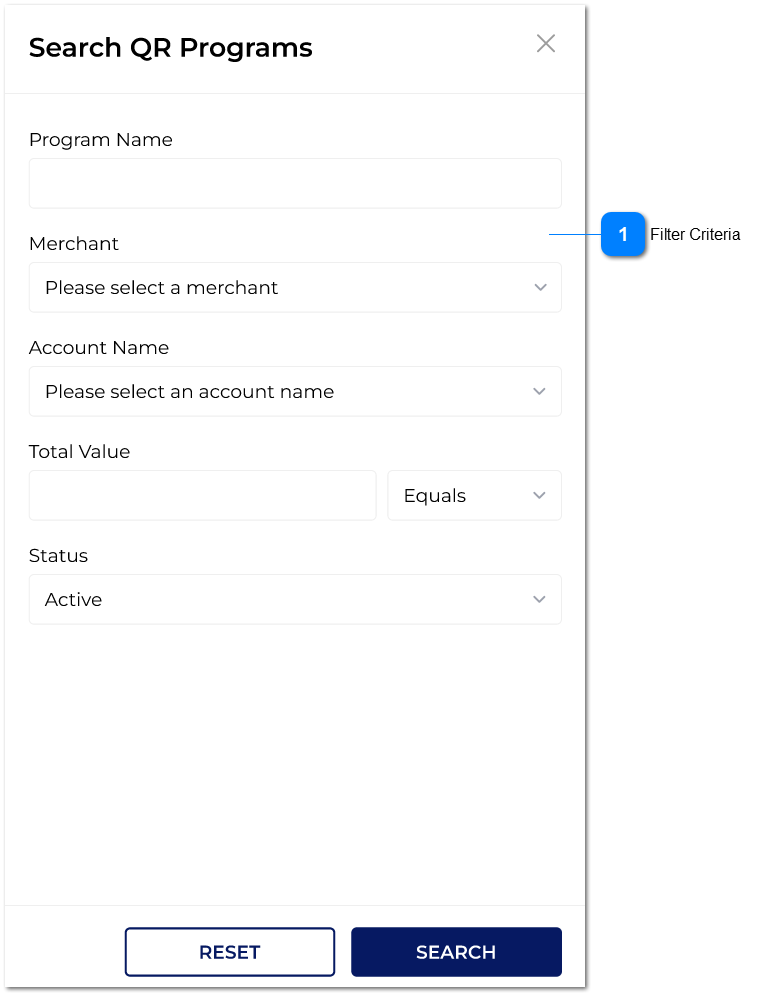Click the blue callout marker numbered 1
The width and height of the screenshot is (761, 996).
coord(623,235)
